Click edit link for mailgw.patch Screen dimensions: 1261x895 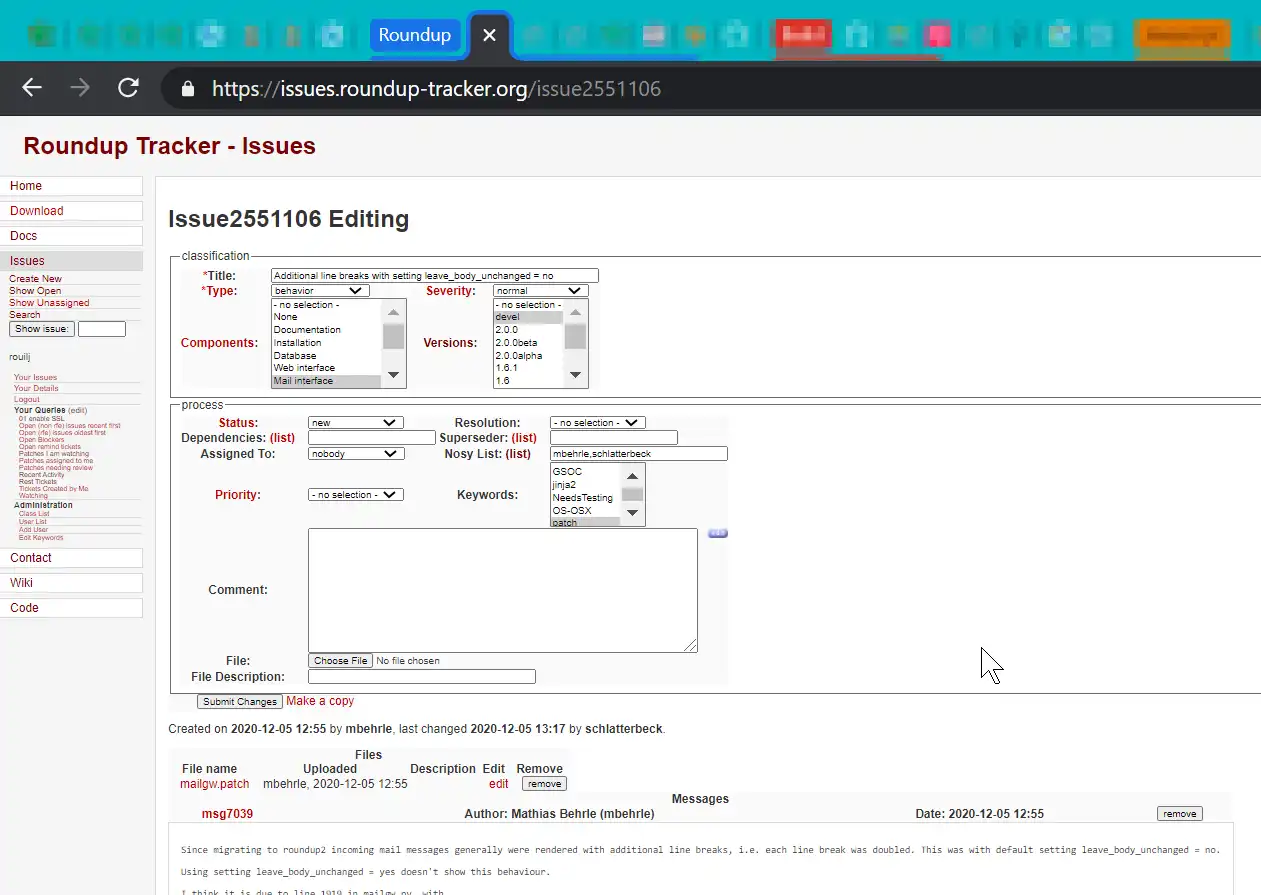pos(499,784)
